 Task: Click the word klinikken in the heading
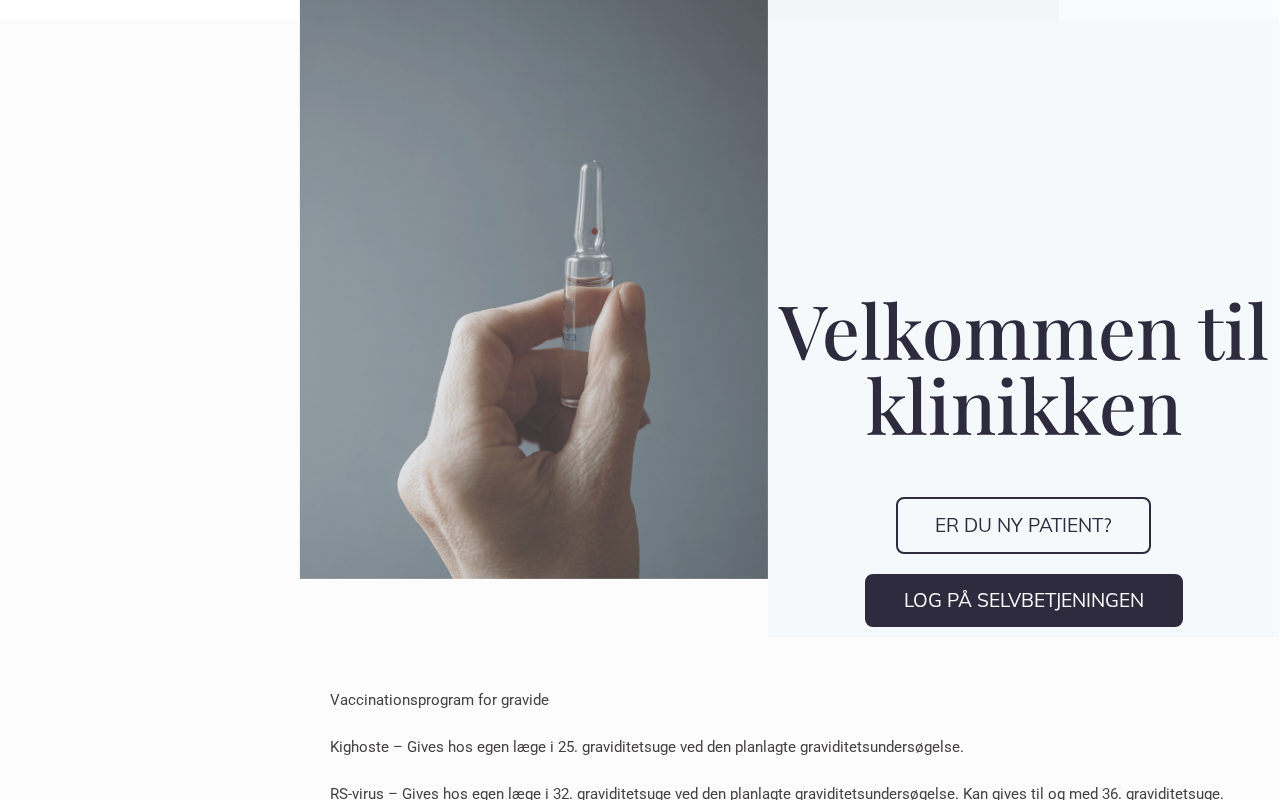(1023, 406)
